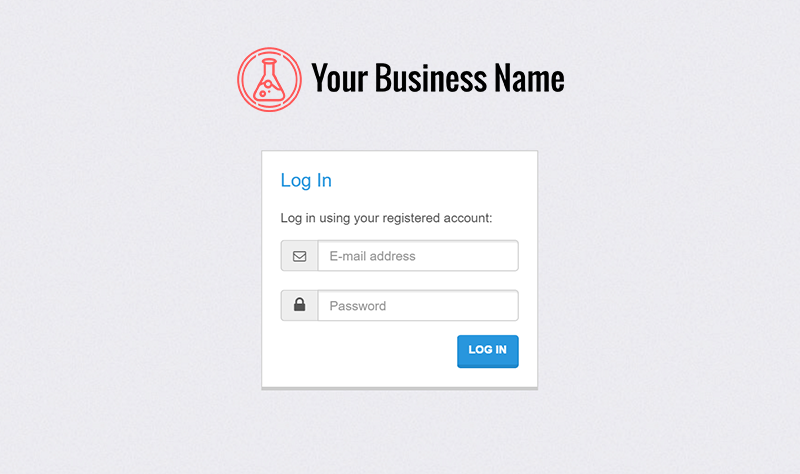Click empty white area left of LOG IN button
800x474 pixels.
pos(367,351)
